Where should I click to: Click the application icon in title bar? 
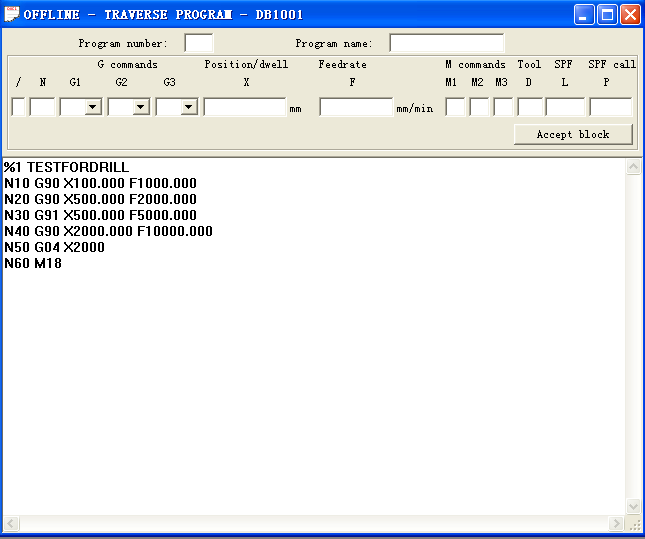coord(13,15)
